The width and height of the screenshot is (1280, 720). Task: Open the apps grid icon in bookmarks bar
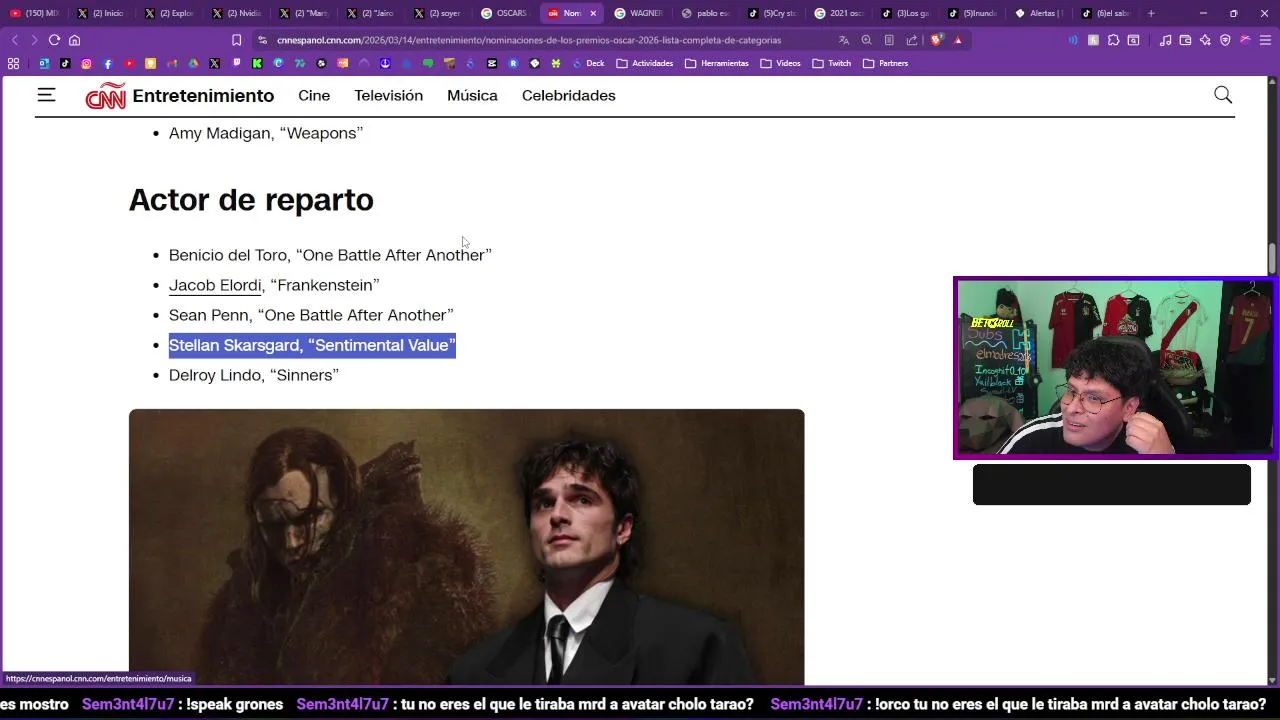[13, 63]
